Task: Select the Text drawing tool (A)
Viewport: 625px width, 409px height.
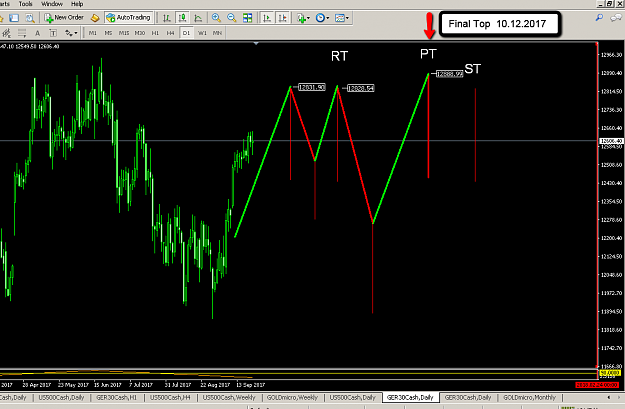Action: 37,33
